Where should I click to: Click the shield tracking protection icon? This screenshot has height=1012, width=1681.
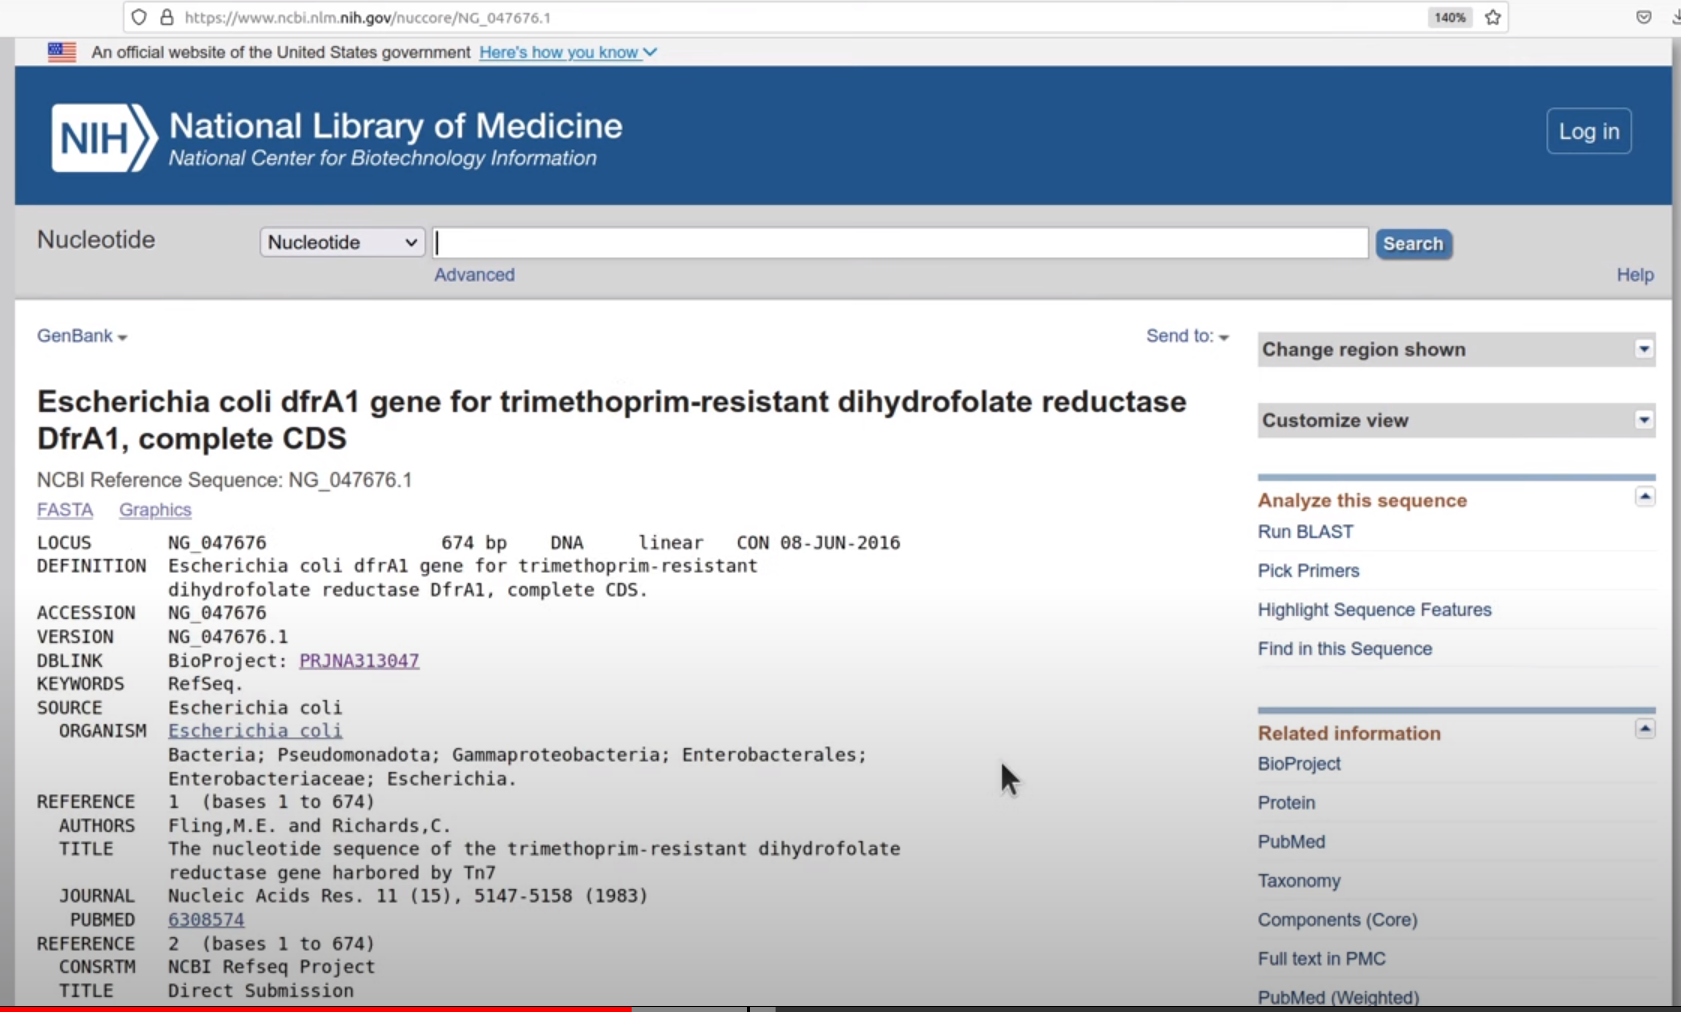(x=139, y=17)
